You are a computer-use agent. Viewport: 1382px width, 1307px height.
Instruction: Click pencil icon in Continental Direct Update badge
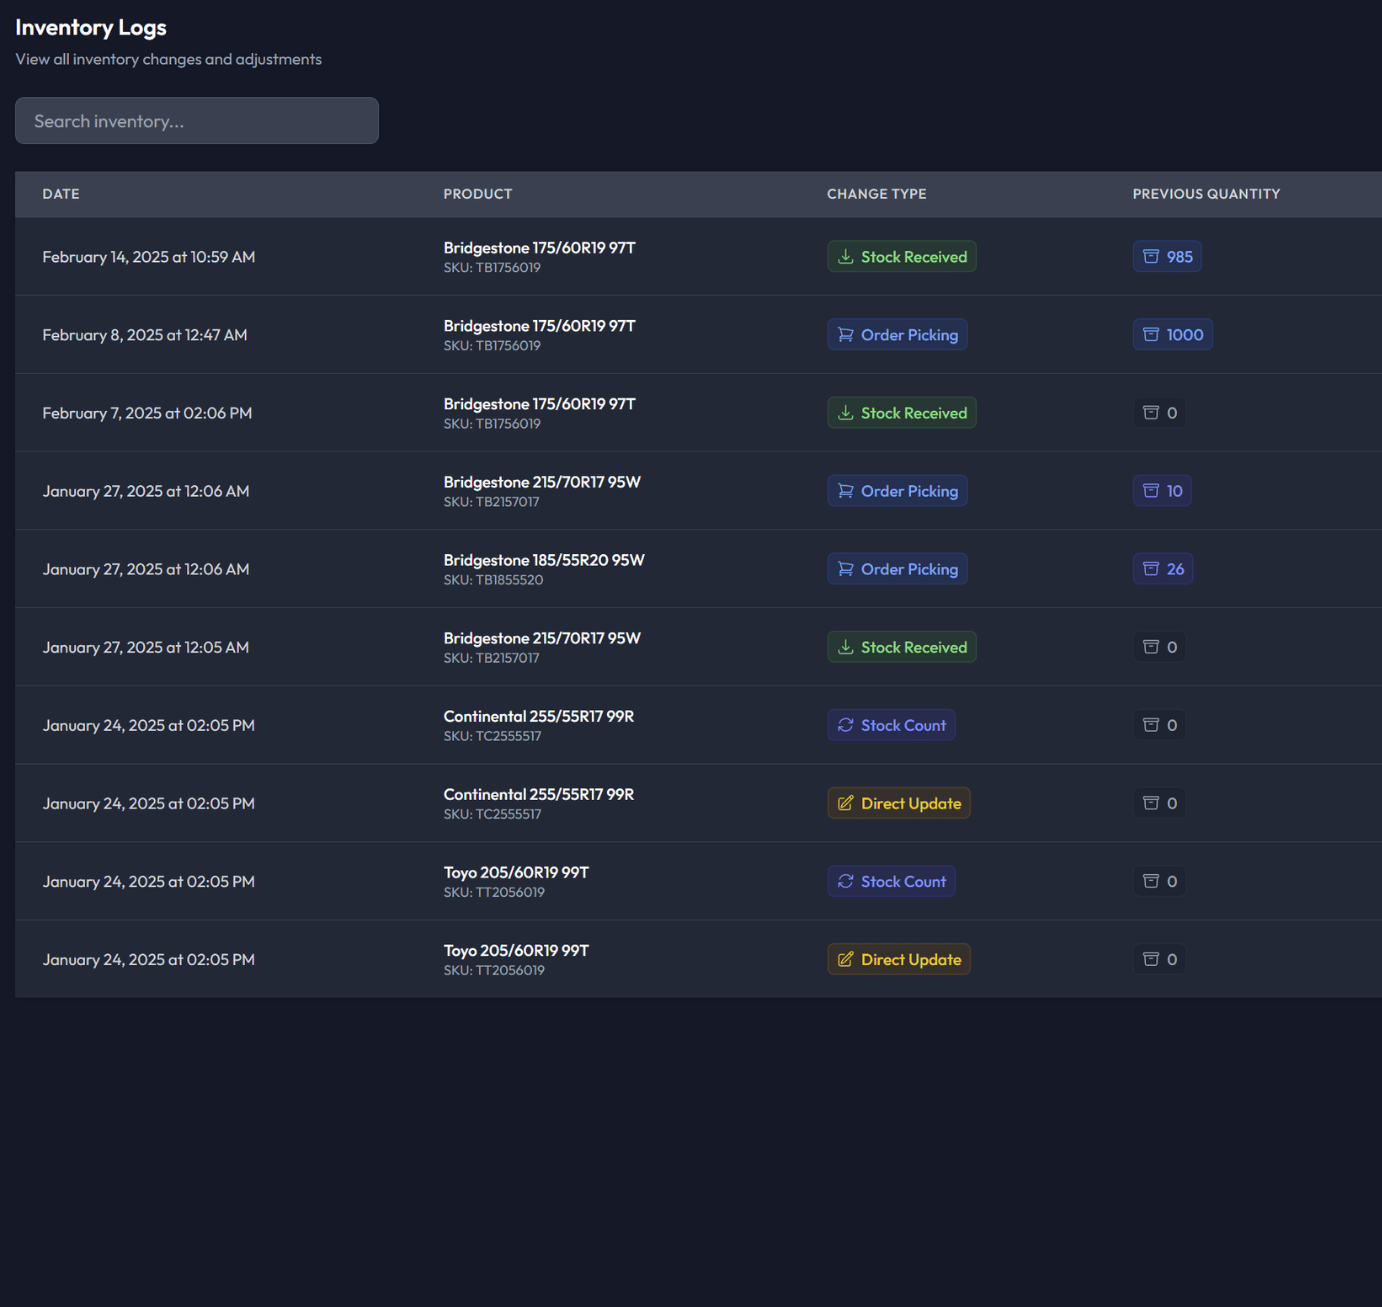click(x=846, y=803)
